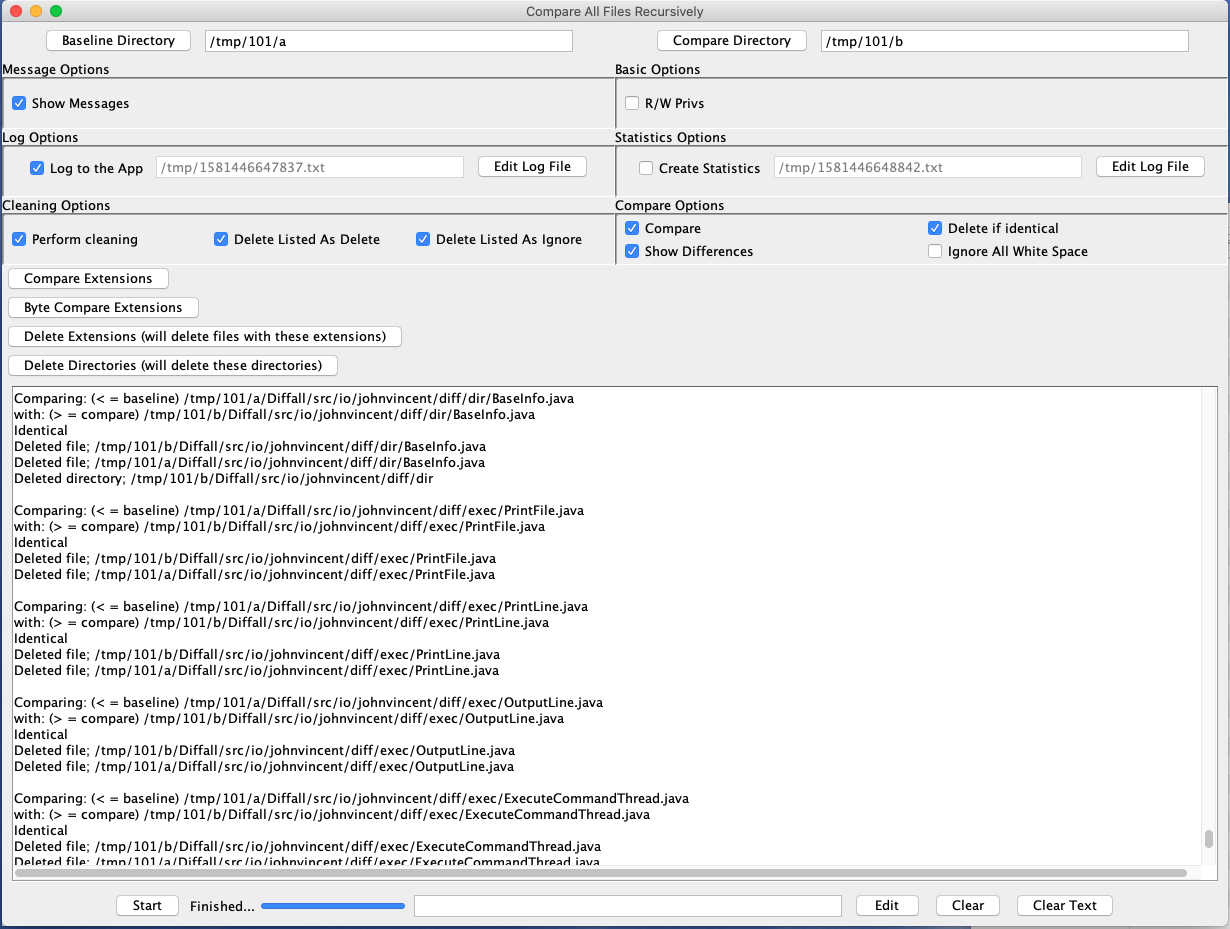The width and height of the screenshot is (1230, 929).
Task: Click Edit Log File under Log Options
Action: 532,167
